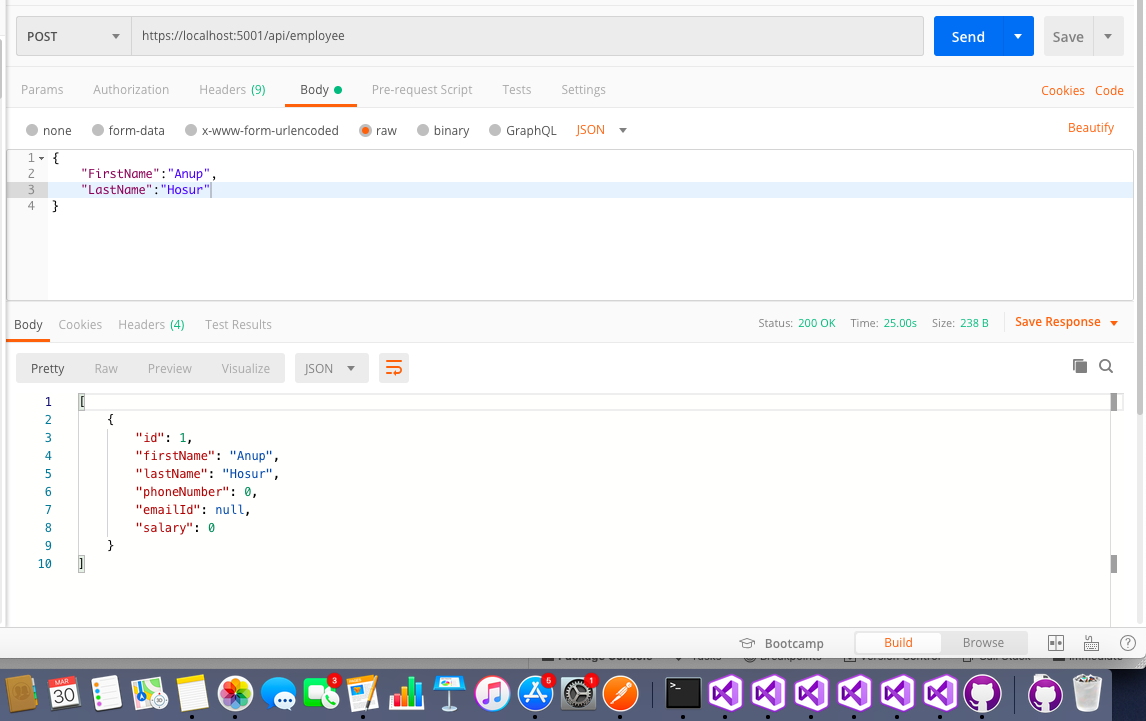Open the Pre-request Script tab

[422, 89]
